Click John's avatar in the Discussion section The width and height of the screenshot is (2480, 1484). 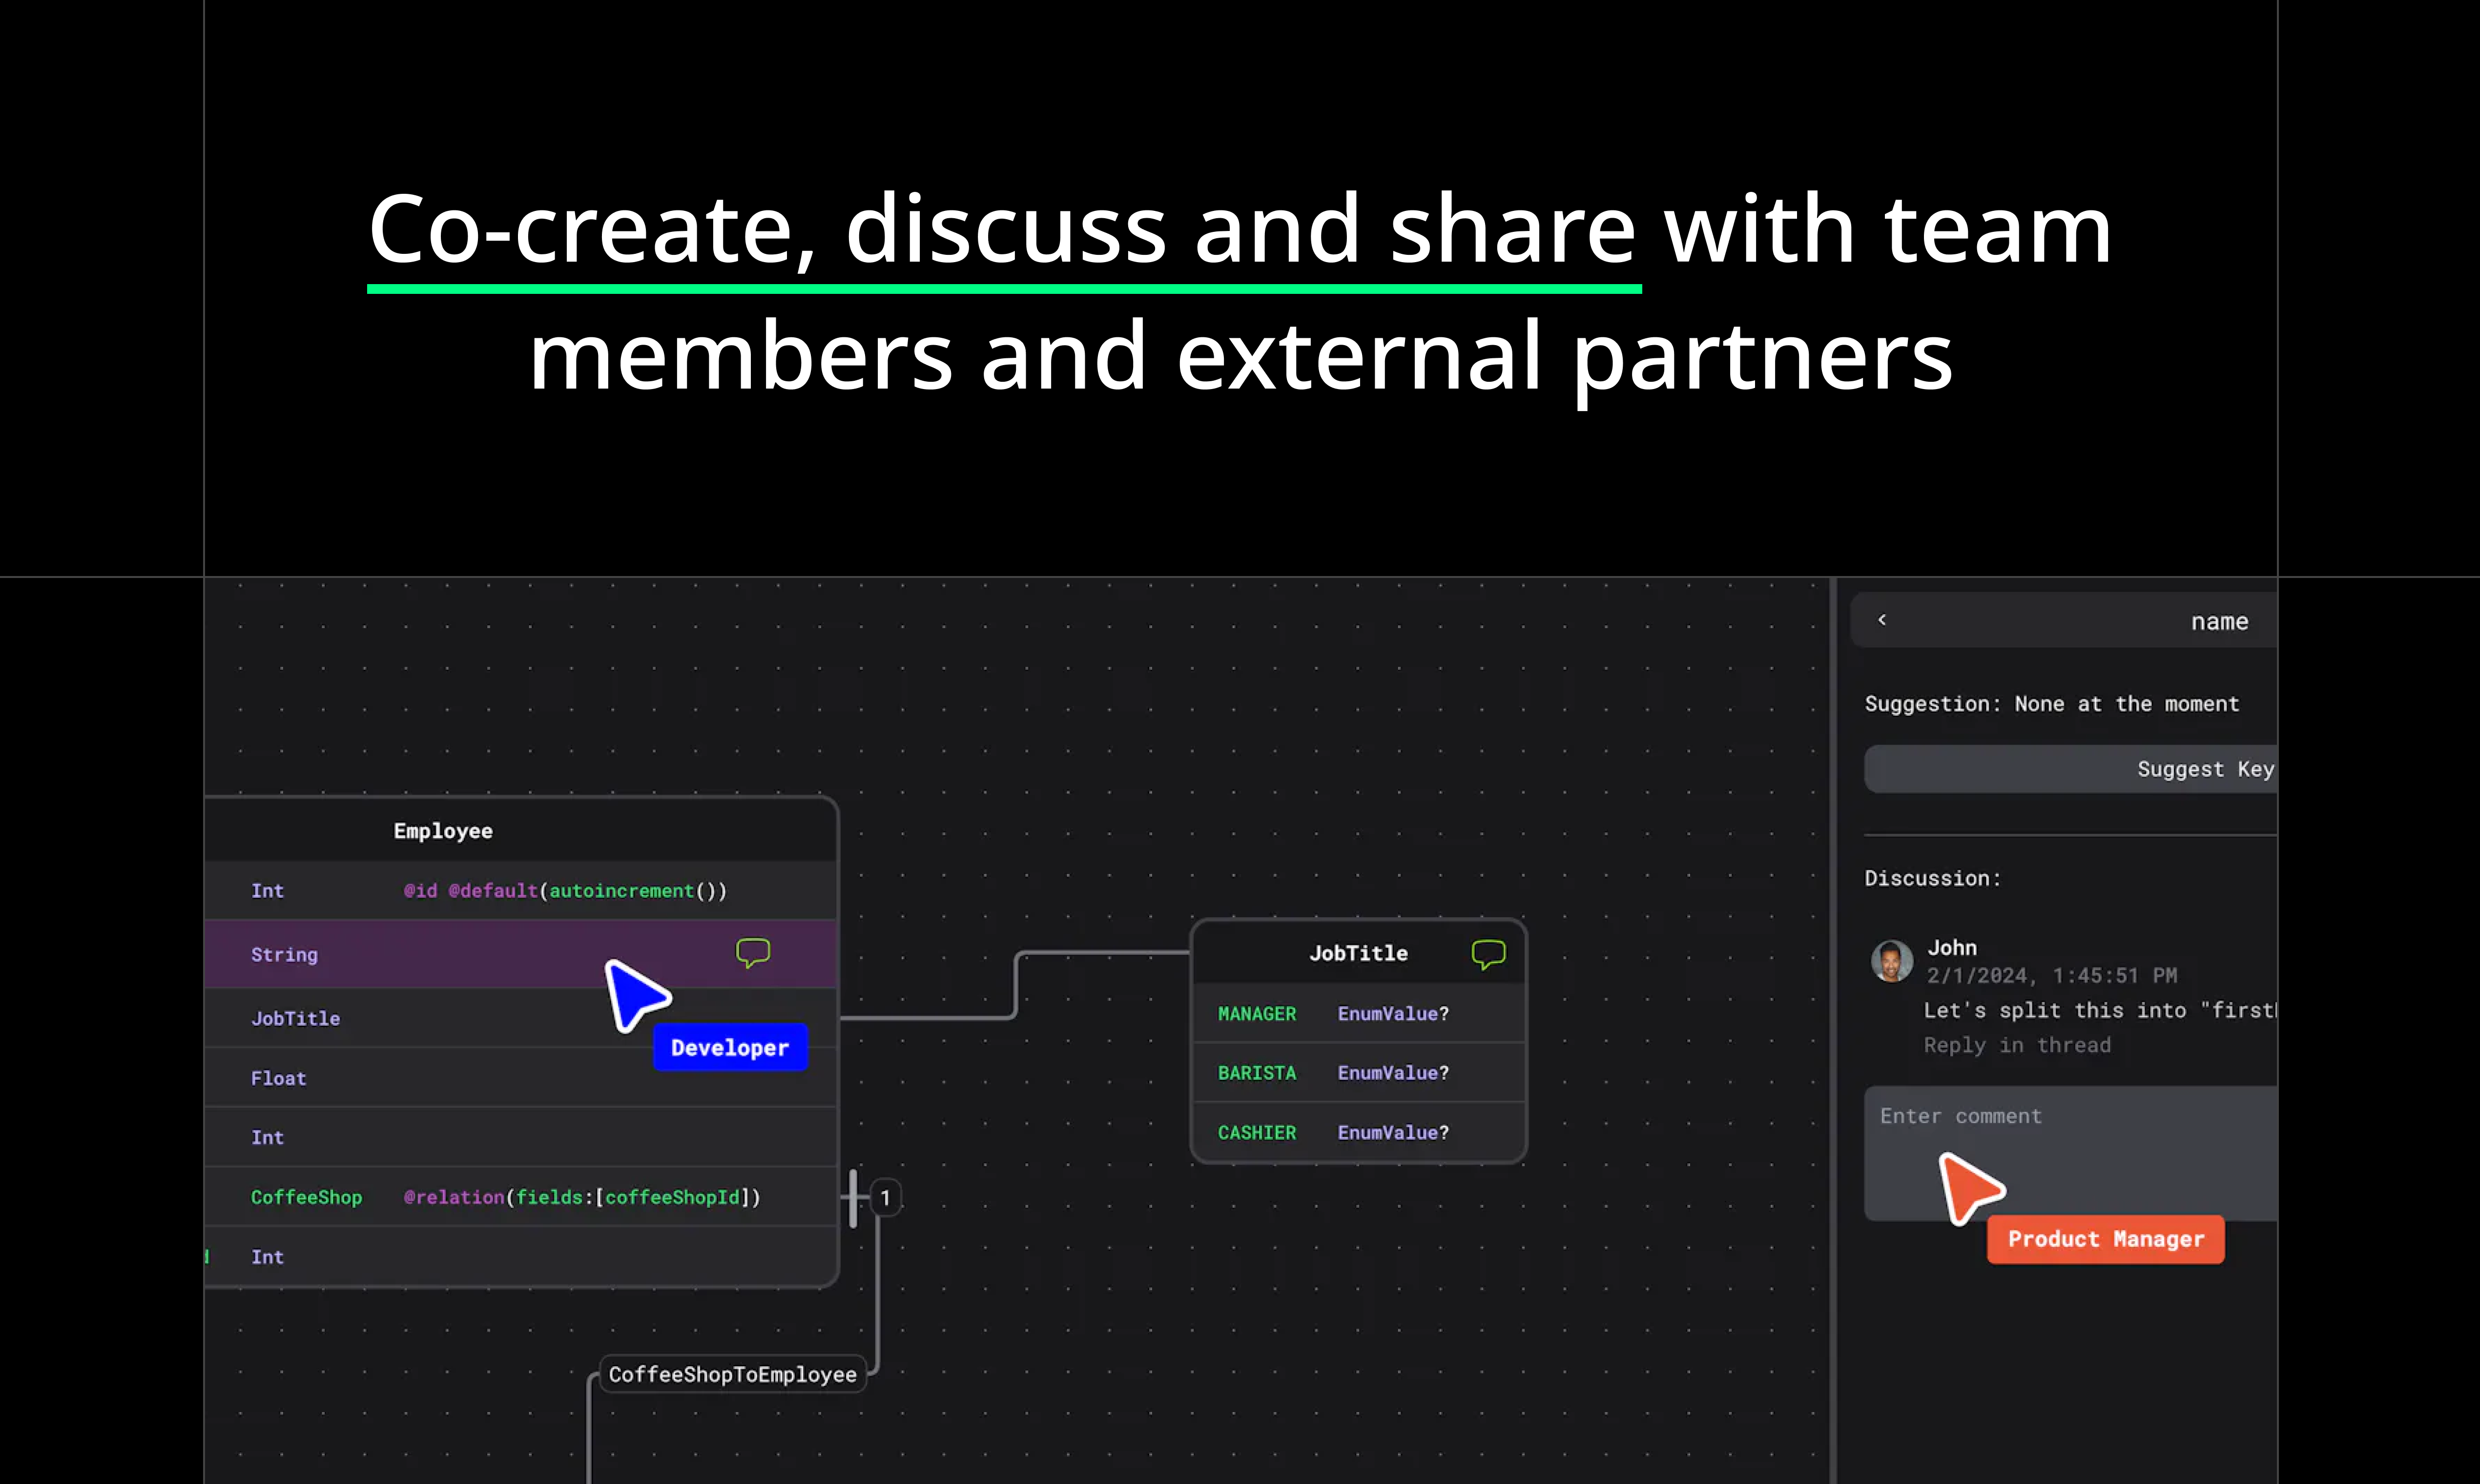pos(1893,961)
